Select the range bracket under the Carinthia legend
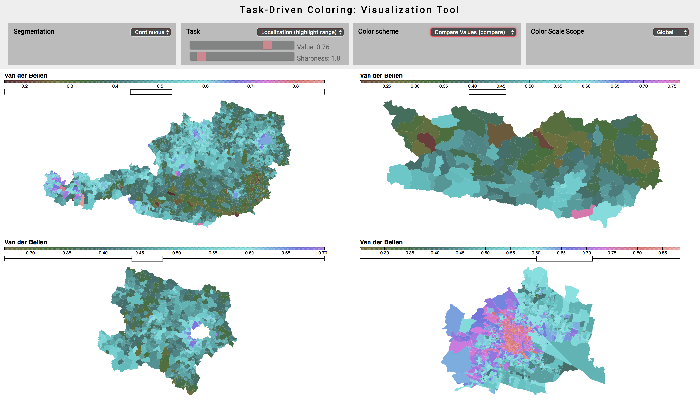700x406 pixels. pos(487,92)
